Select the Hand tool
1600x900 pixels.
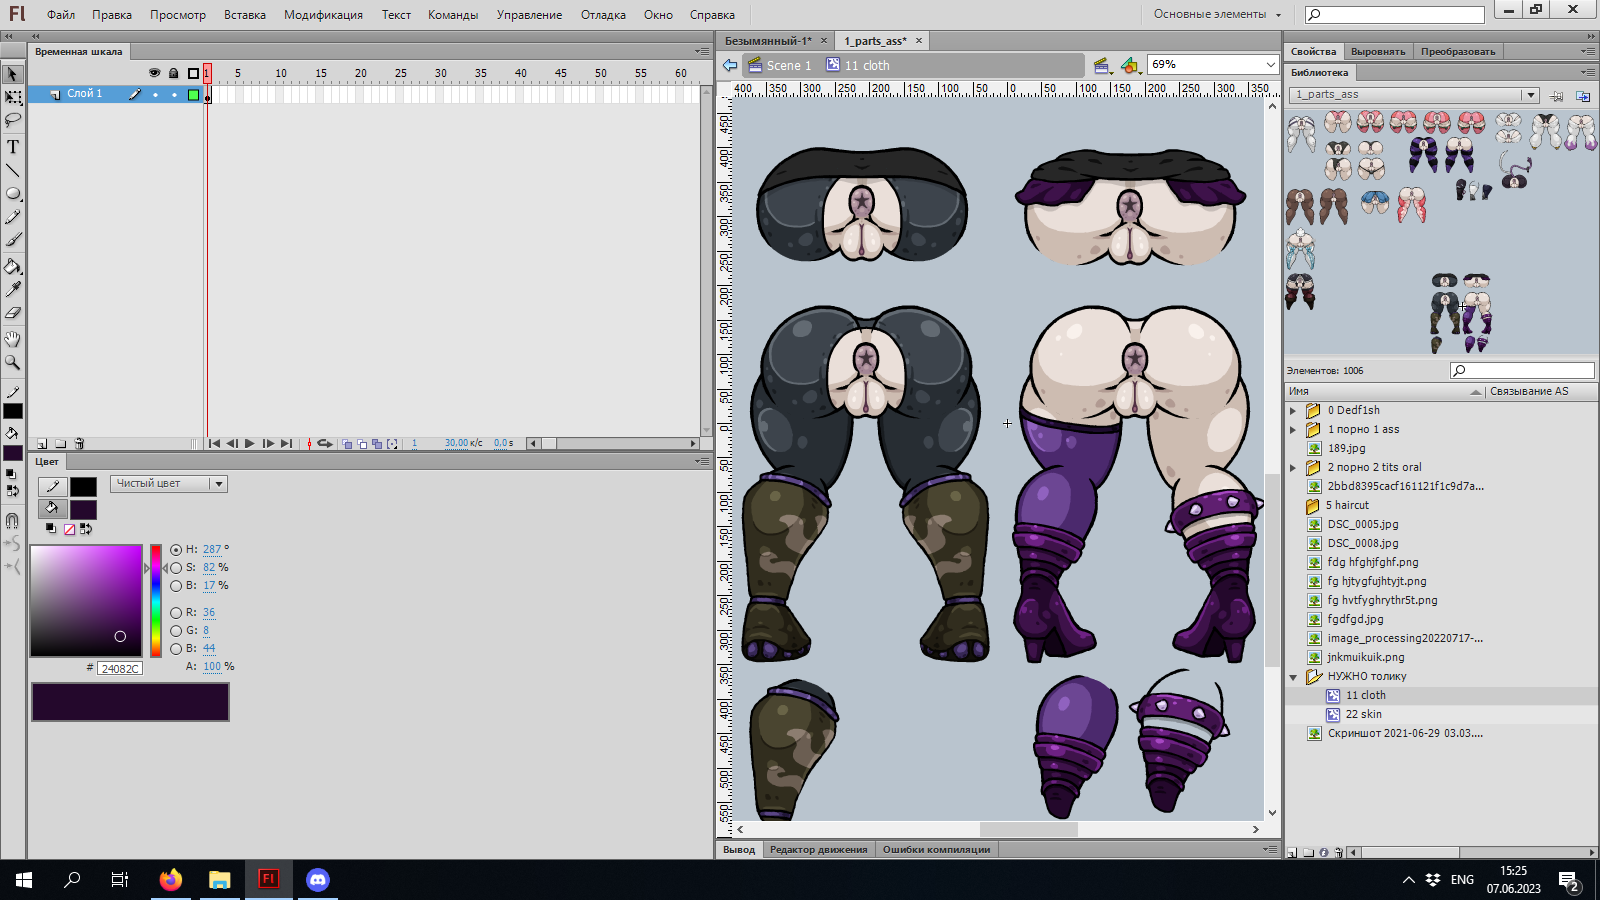[x=13, y=339]
